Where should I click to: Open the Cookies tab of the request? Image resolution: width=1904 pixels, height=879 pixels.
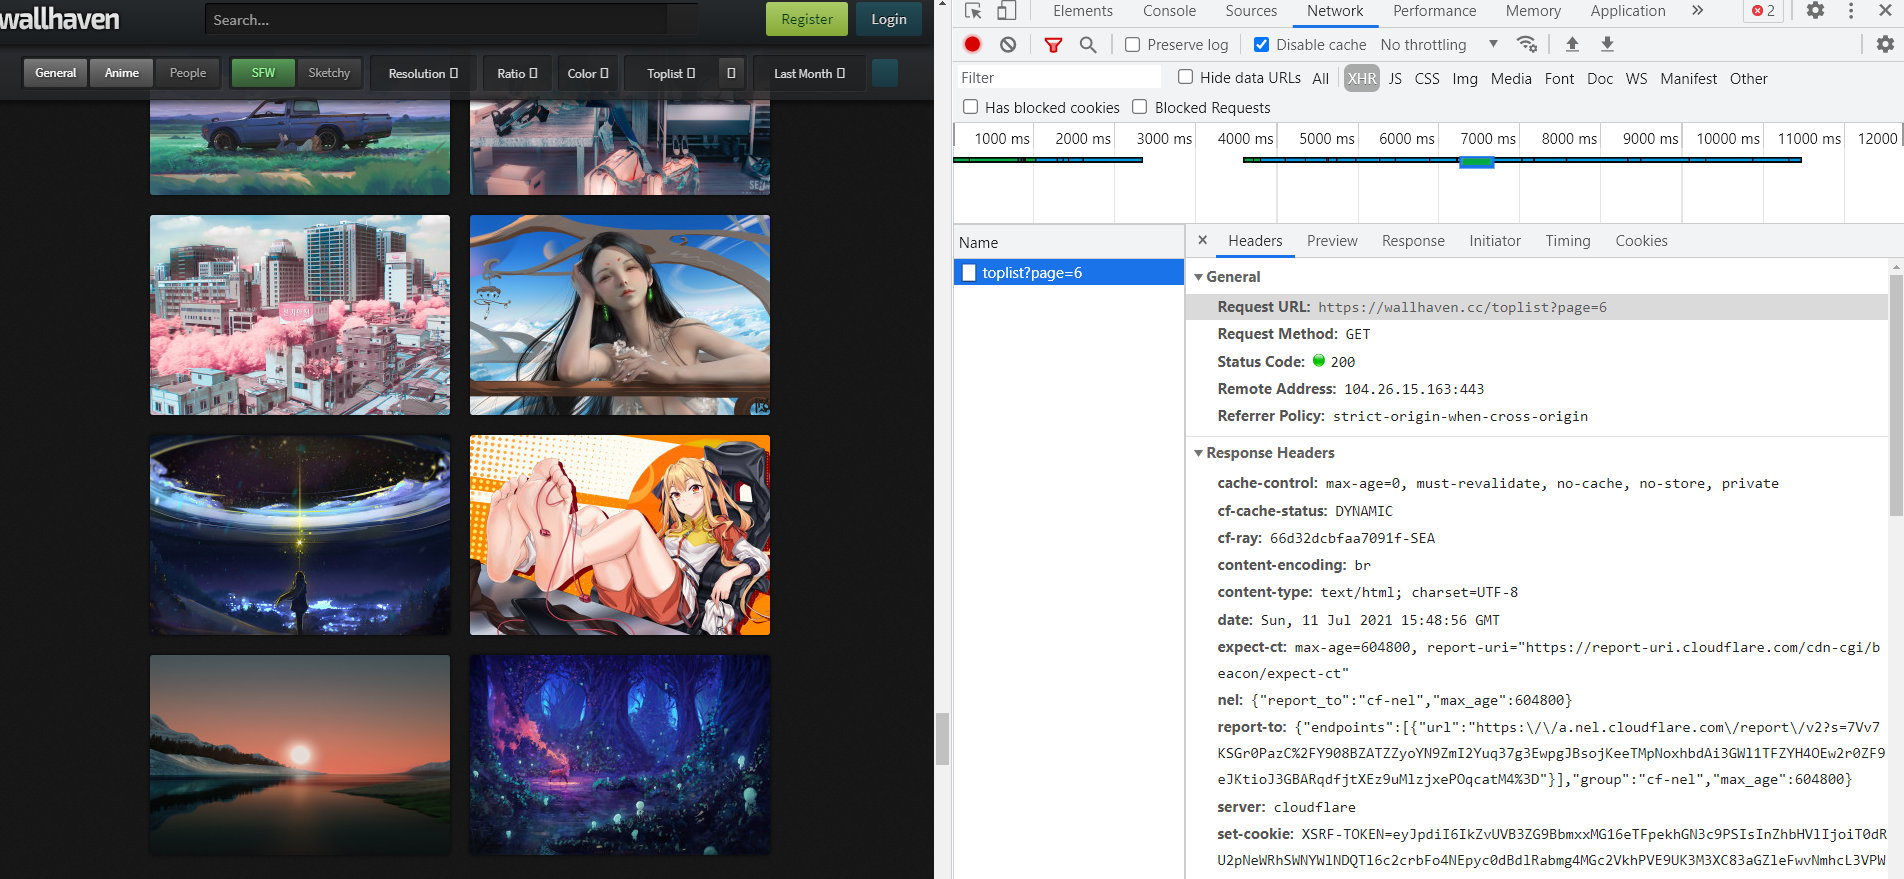1641,241
